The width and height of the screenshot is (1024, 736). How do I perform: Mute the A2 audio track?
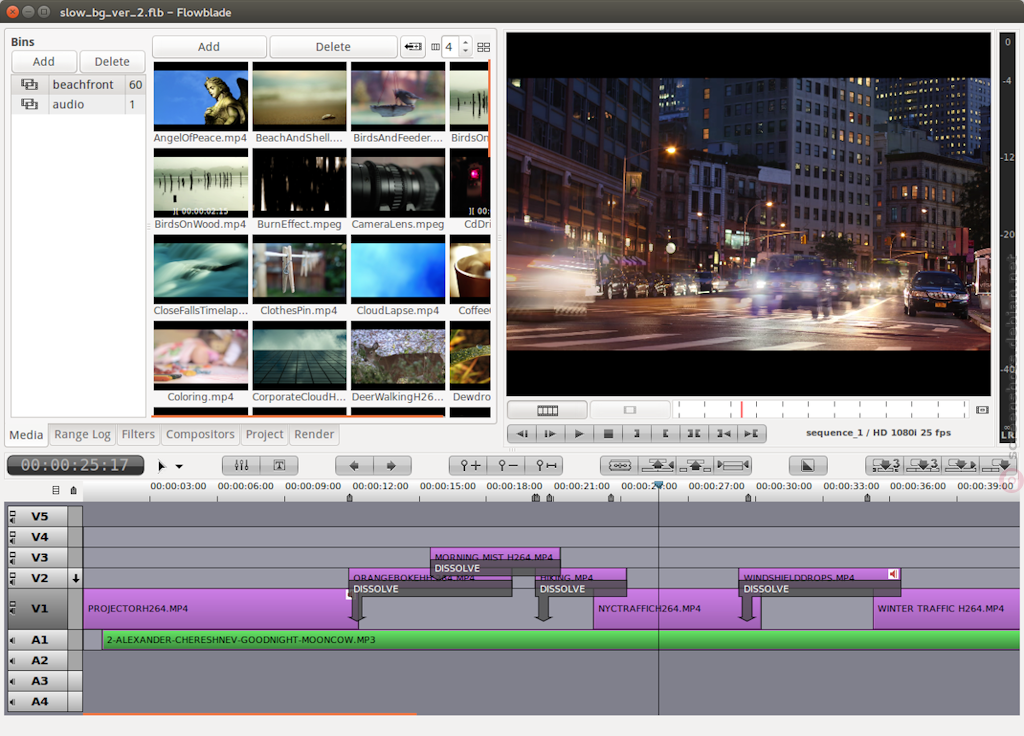[x=13, y=661]
